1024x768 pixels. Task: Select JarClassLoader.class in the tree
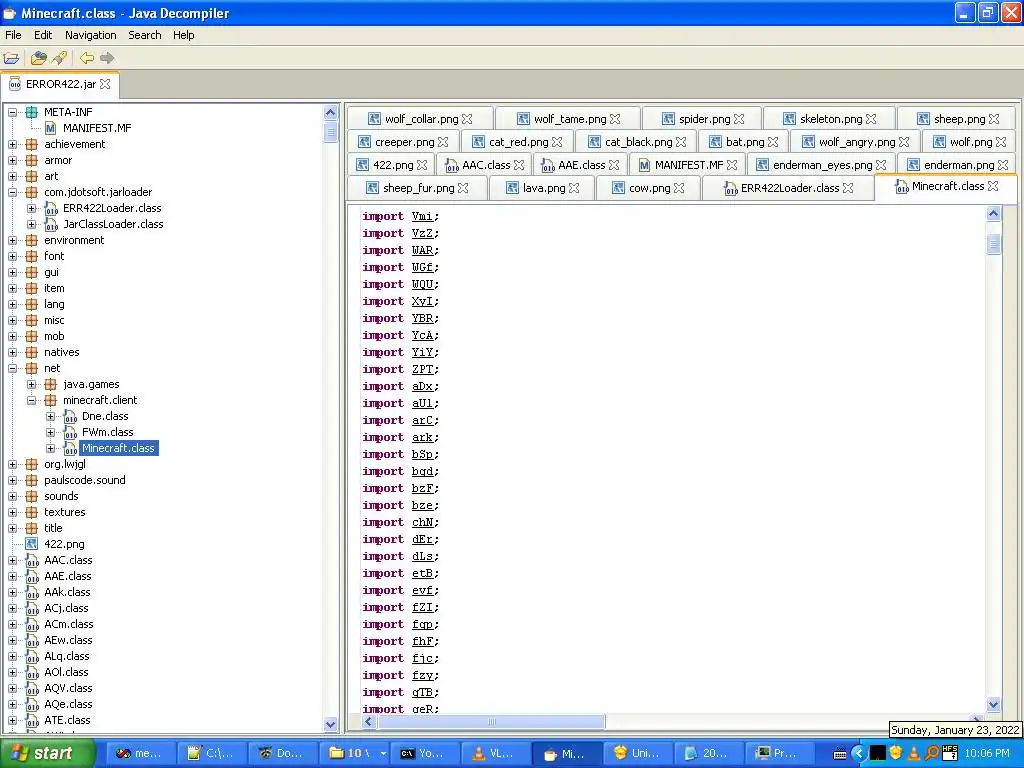tap(113, 224)
